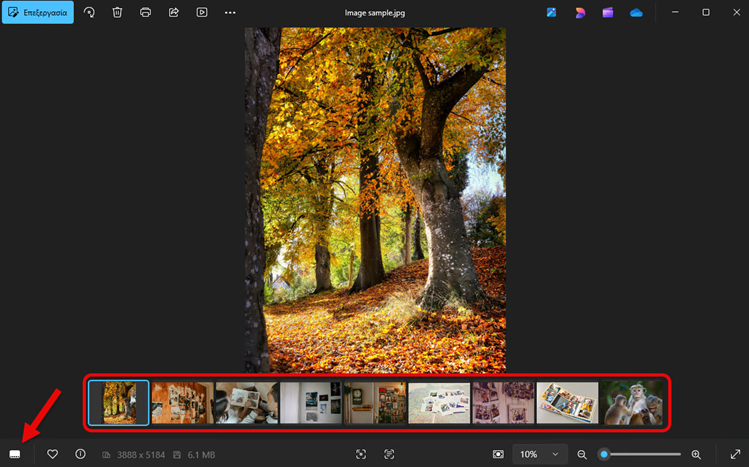Viewport: 749px width, 467px height.
Task: Select the monkeys thumbnail in the filmstrip
Action: 632,403
